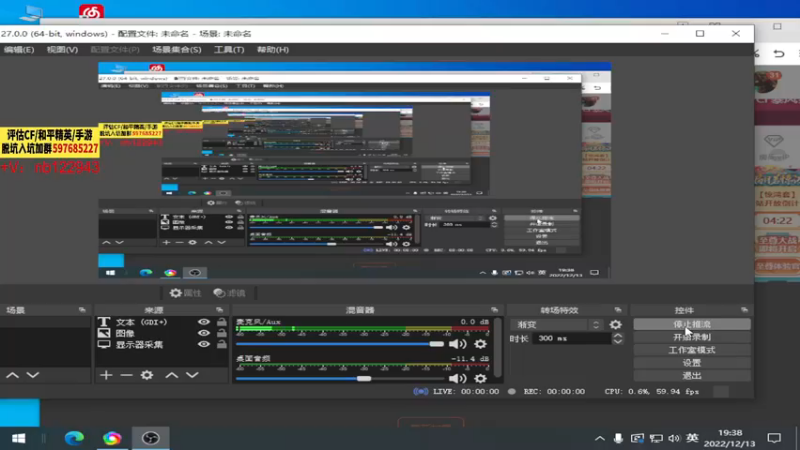800x450 pixels.
Task: Open the 编辑(E) menu
Action: click(19, 49)
